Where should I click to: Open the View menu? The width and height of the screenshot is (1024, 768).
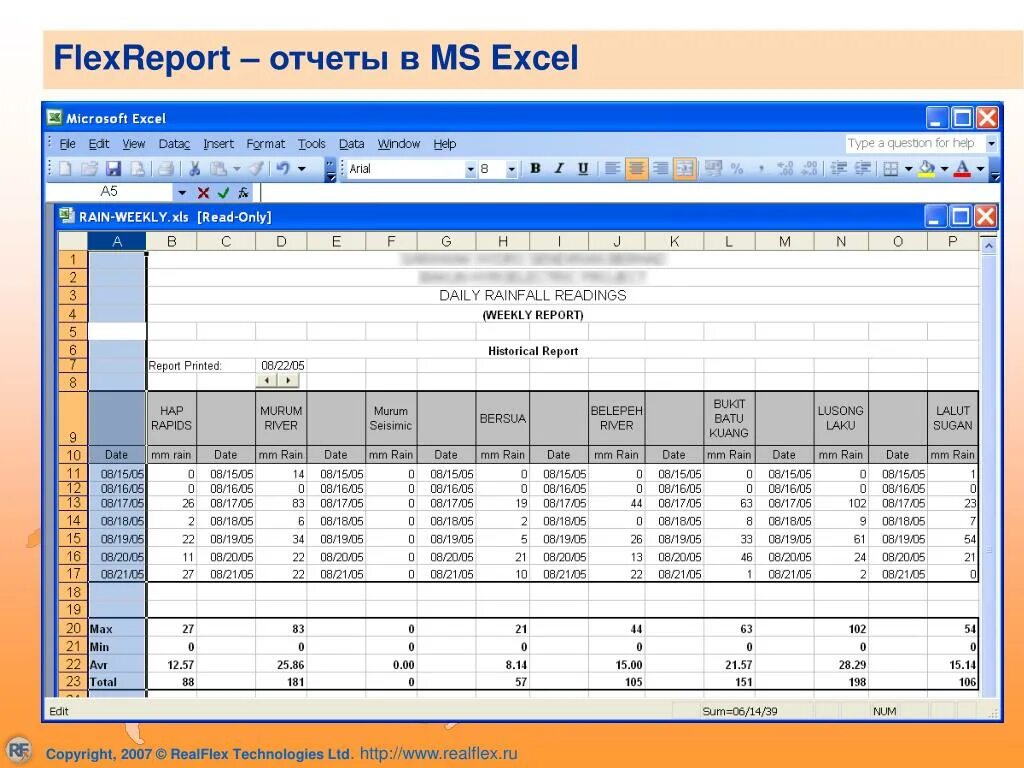(x=133, y=144)
